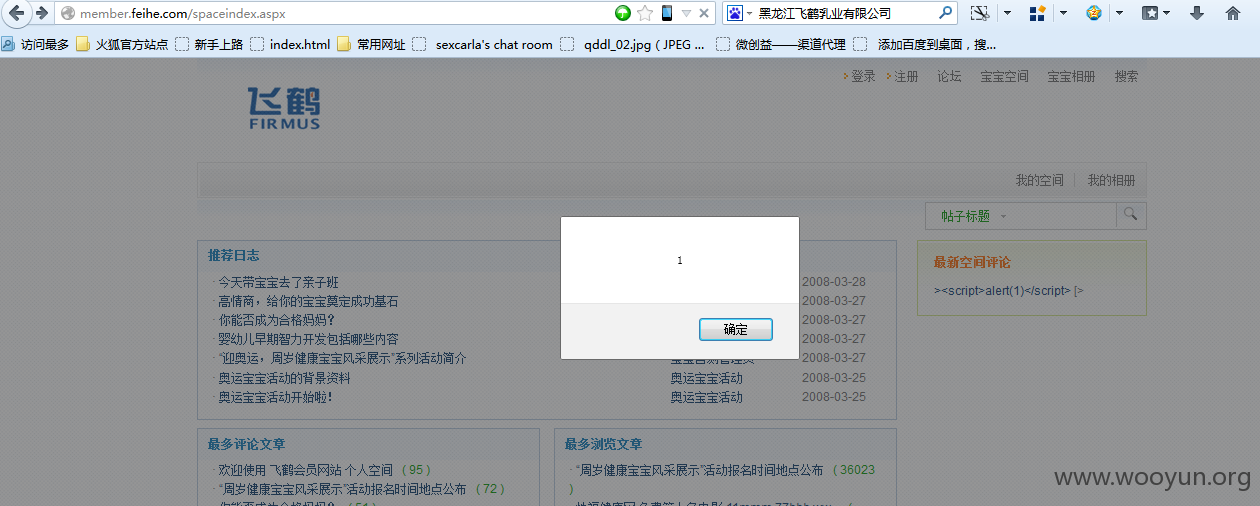Open the post 婴幼儿早期智力开发包括哪些内容
Viewport: 1260px width, 506px height.
[308, 339]
